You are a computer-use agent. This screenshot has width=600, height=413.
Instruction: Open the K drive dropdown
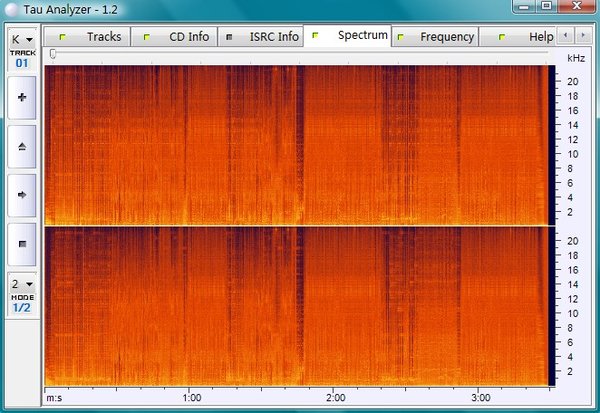point(22,39)
